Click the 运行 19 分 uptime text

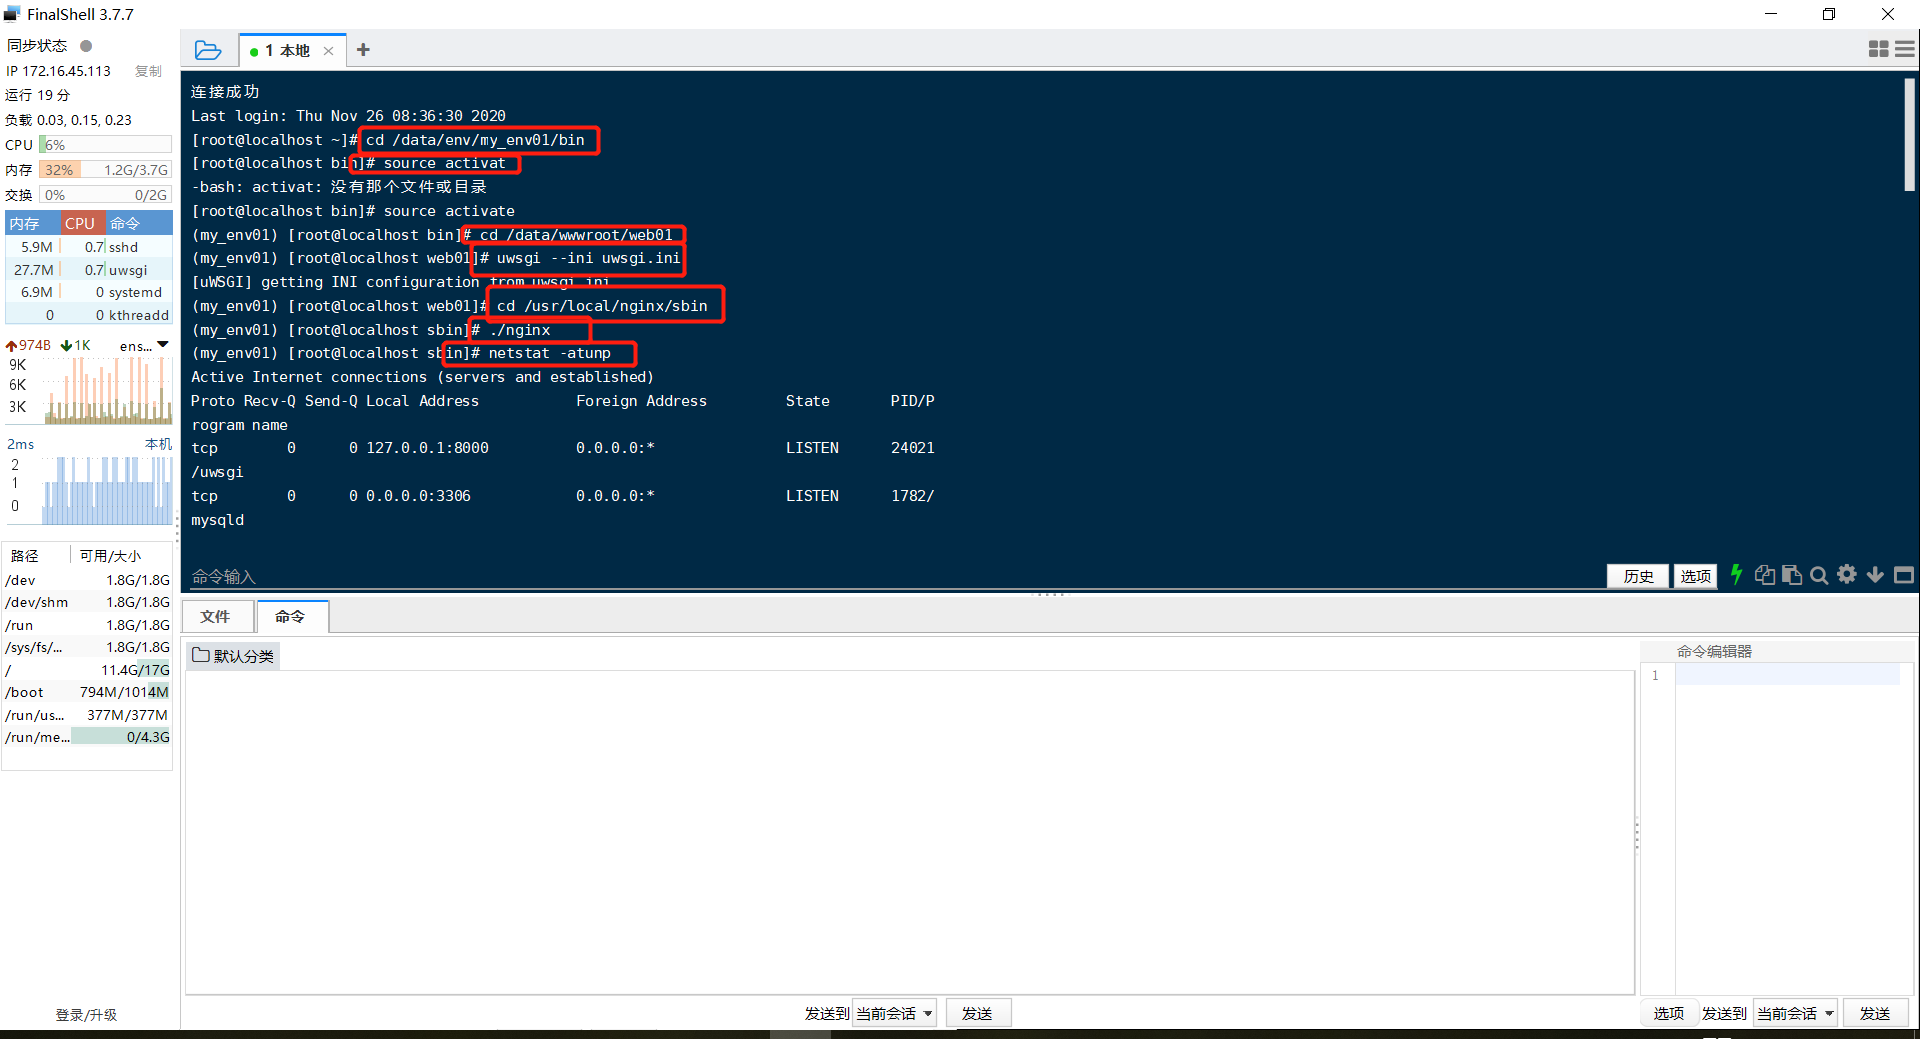pos(38,95)
